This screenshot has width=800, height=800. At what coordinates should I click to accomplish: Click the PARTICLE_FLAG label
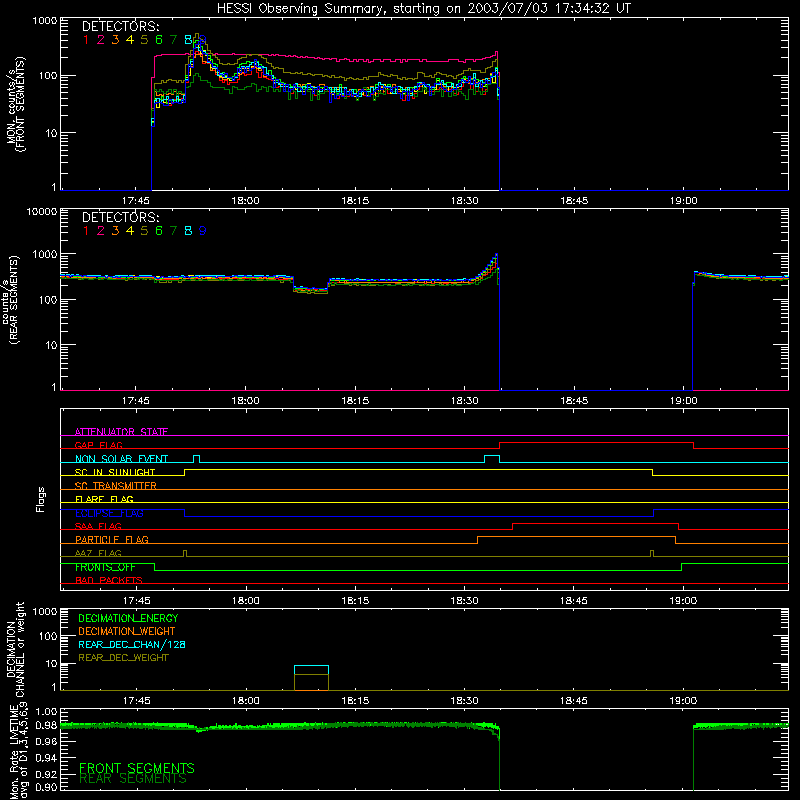click(x=112, y=539)
